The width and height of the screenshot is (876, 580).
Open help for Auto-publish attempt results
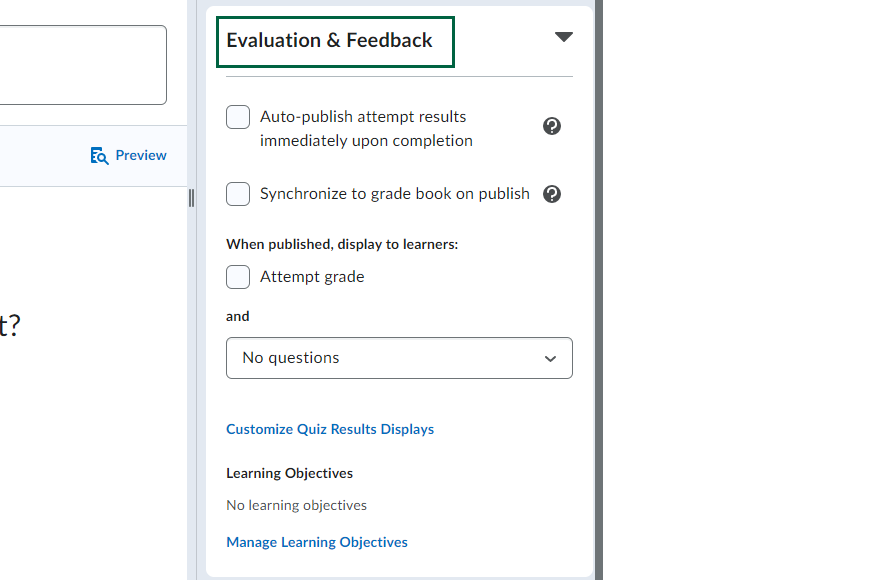(x=552, y=126)
